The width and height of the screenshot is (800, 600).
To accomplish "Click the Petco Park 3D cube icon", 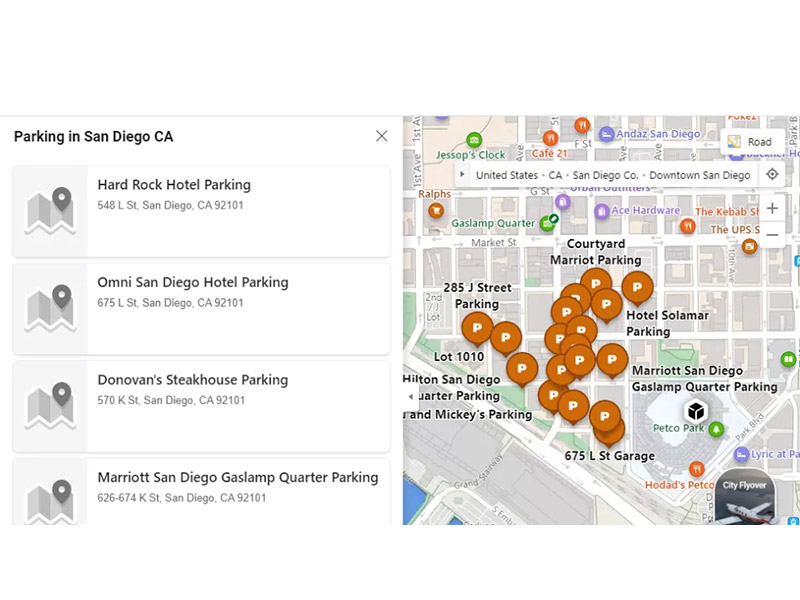I will point(695,411).
